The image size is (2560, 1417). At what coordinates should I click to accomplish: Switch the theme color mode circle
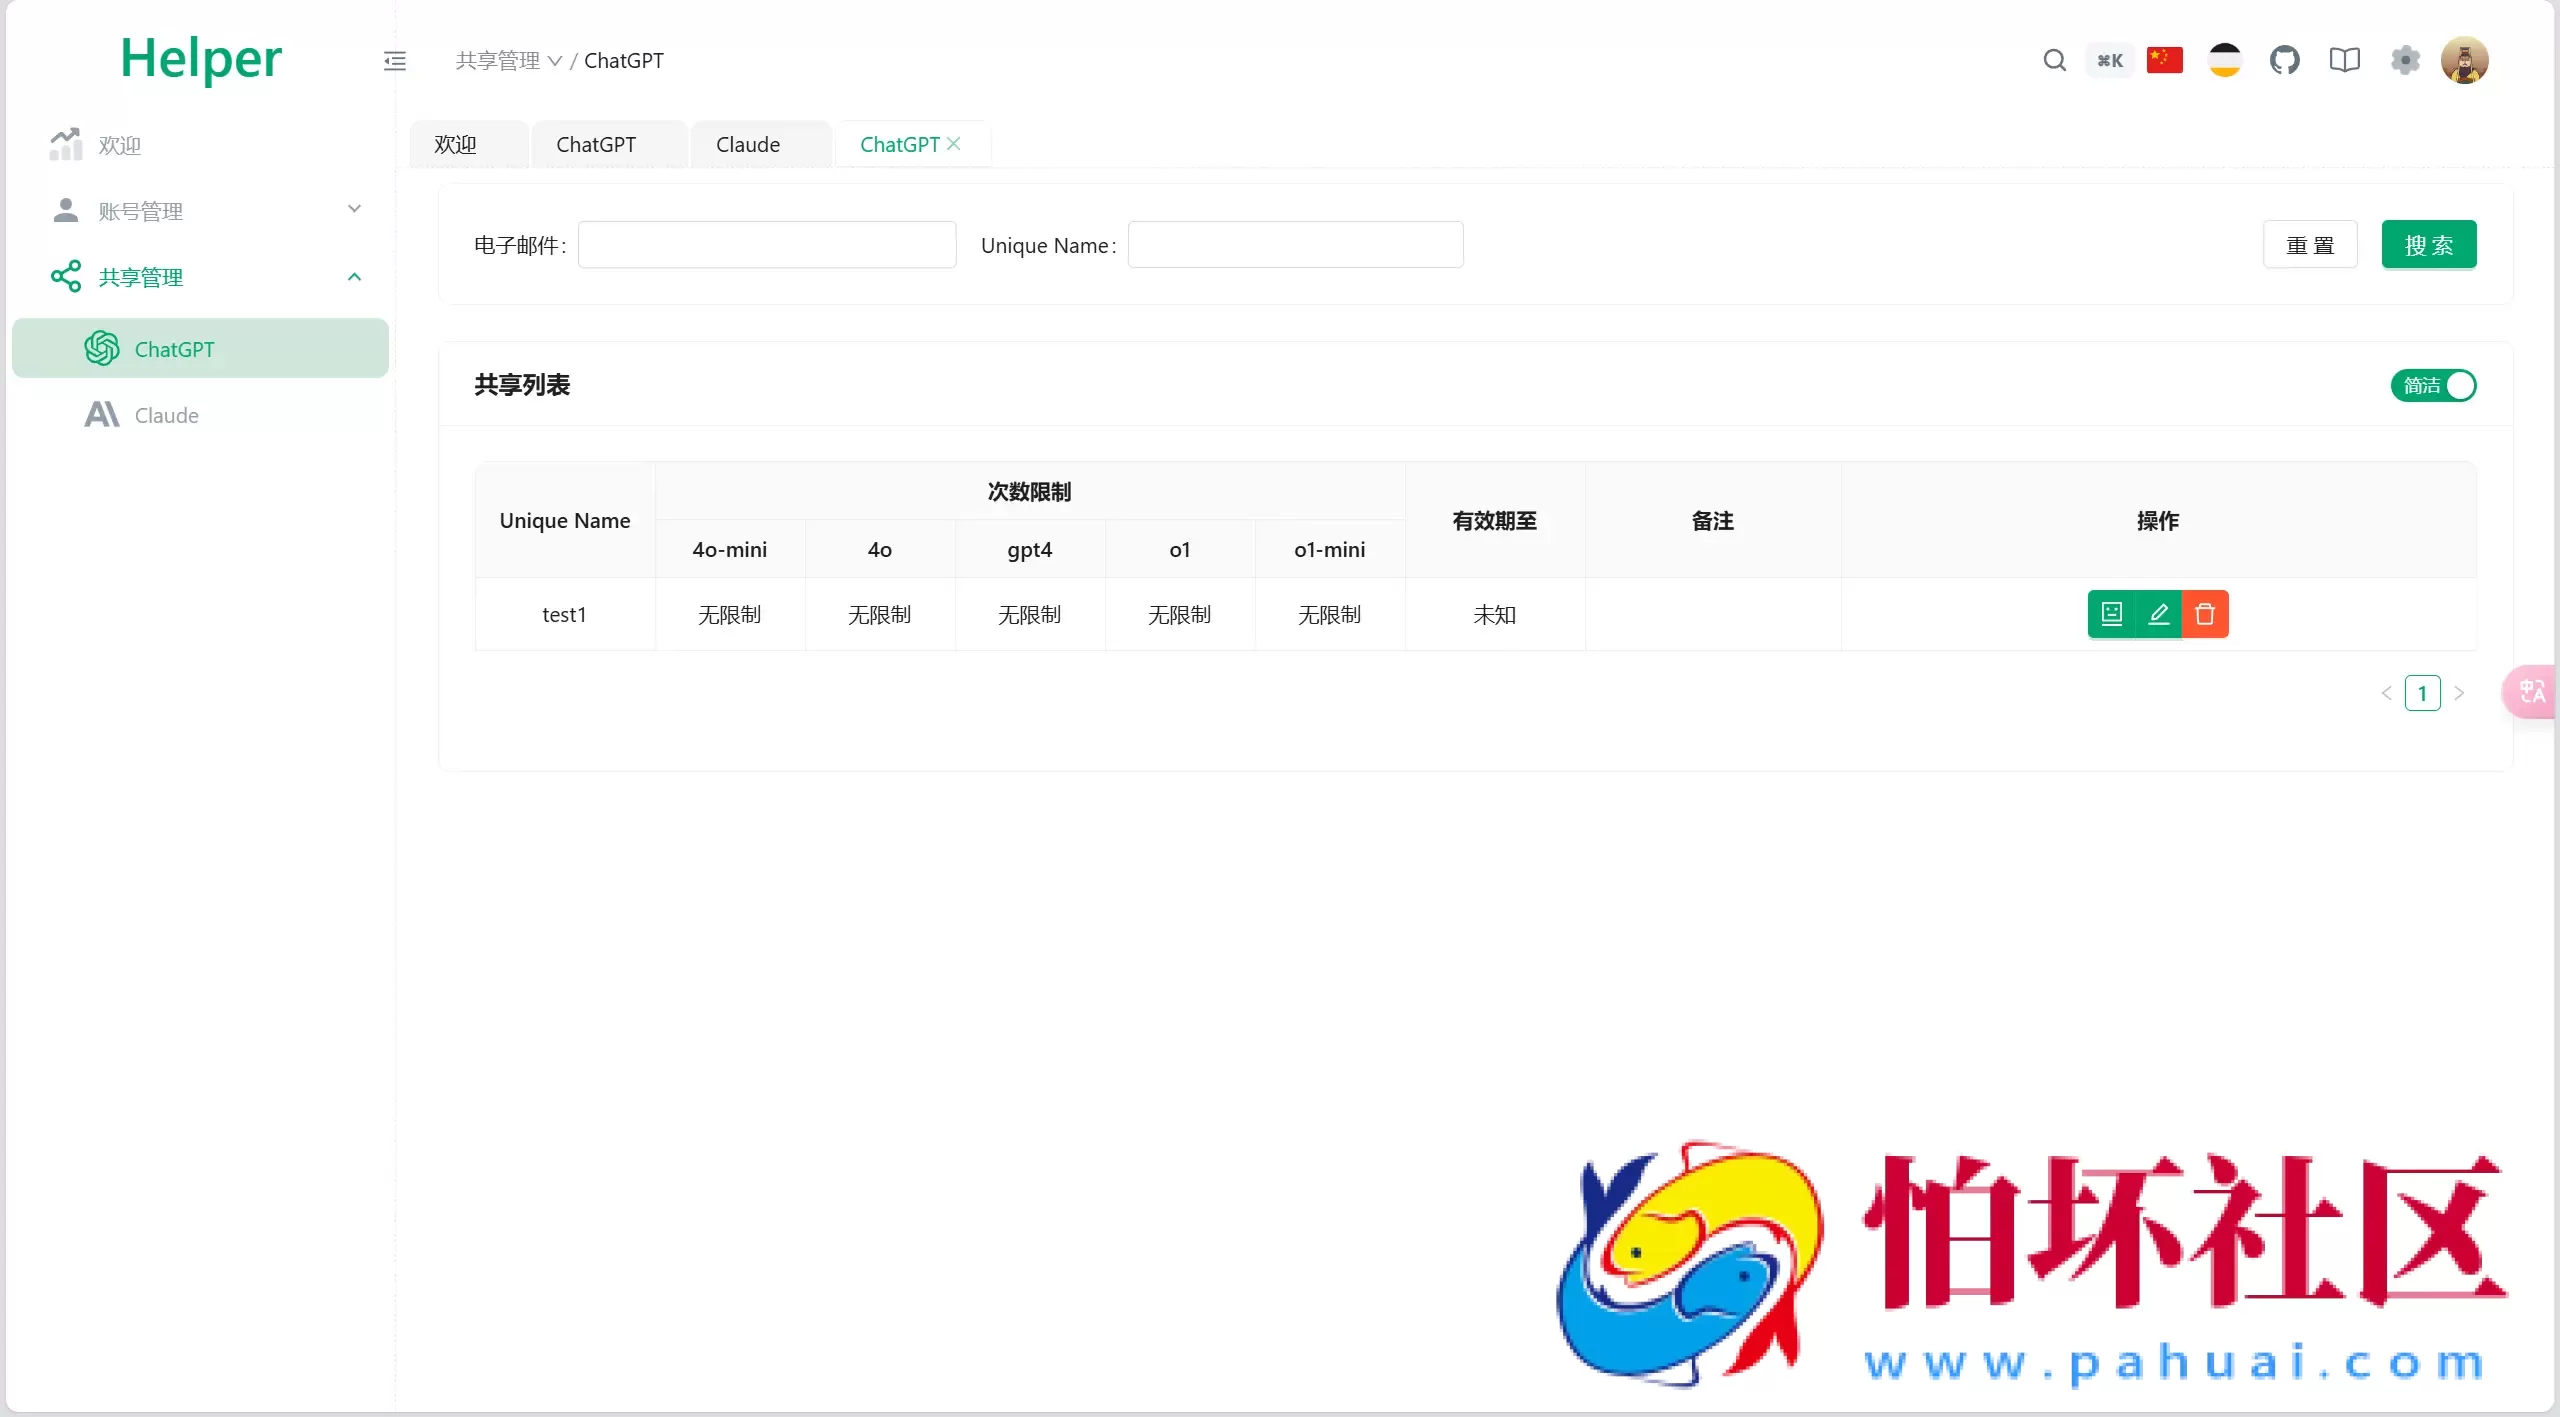[x=2224, y=60]
